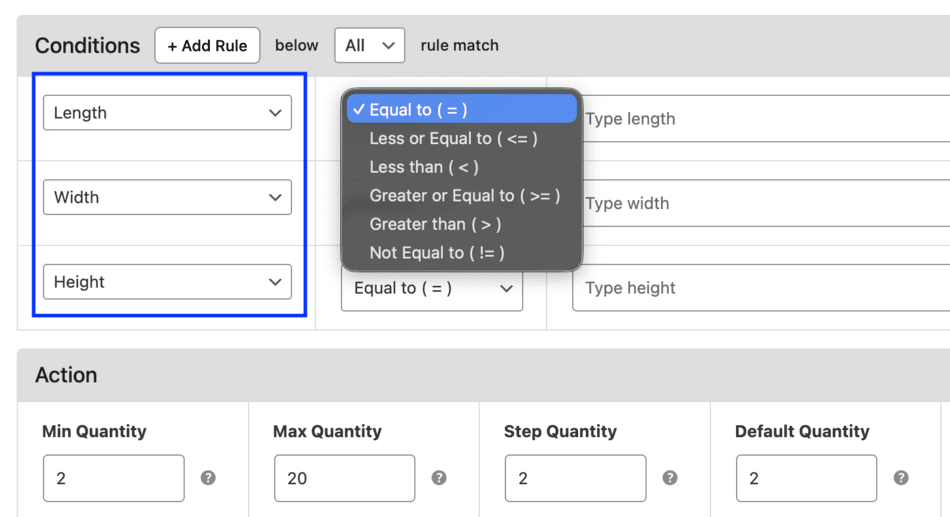This screenshot has height=517, width=950.
Task: Open help icon beside Min Quantity
Action: click(x=208, y=478)
